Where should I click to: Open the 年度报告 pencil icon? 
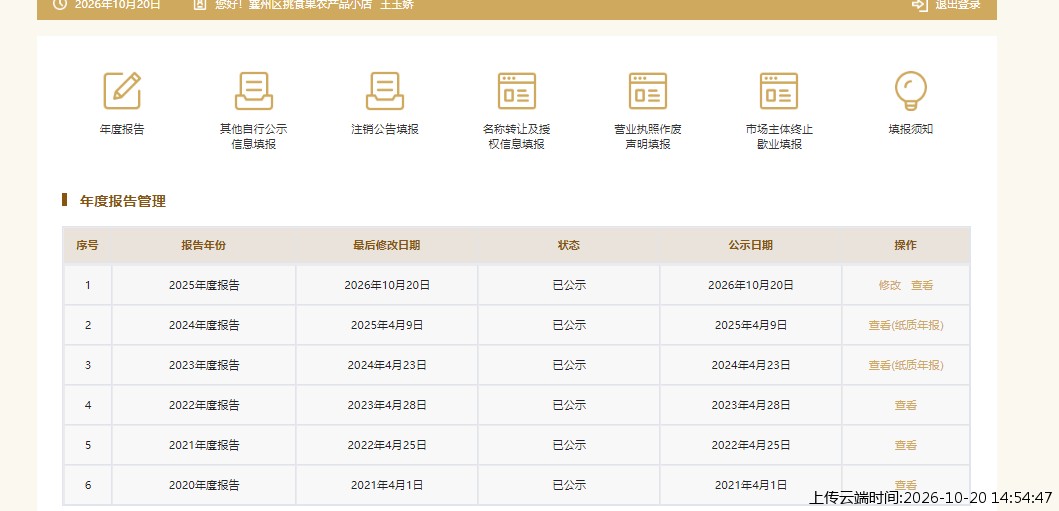click(122, 90)
